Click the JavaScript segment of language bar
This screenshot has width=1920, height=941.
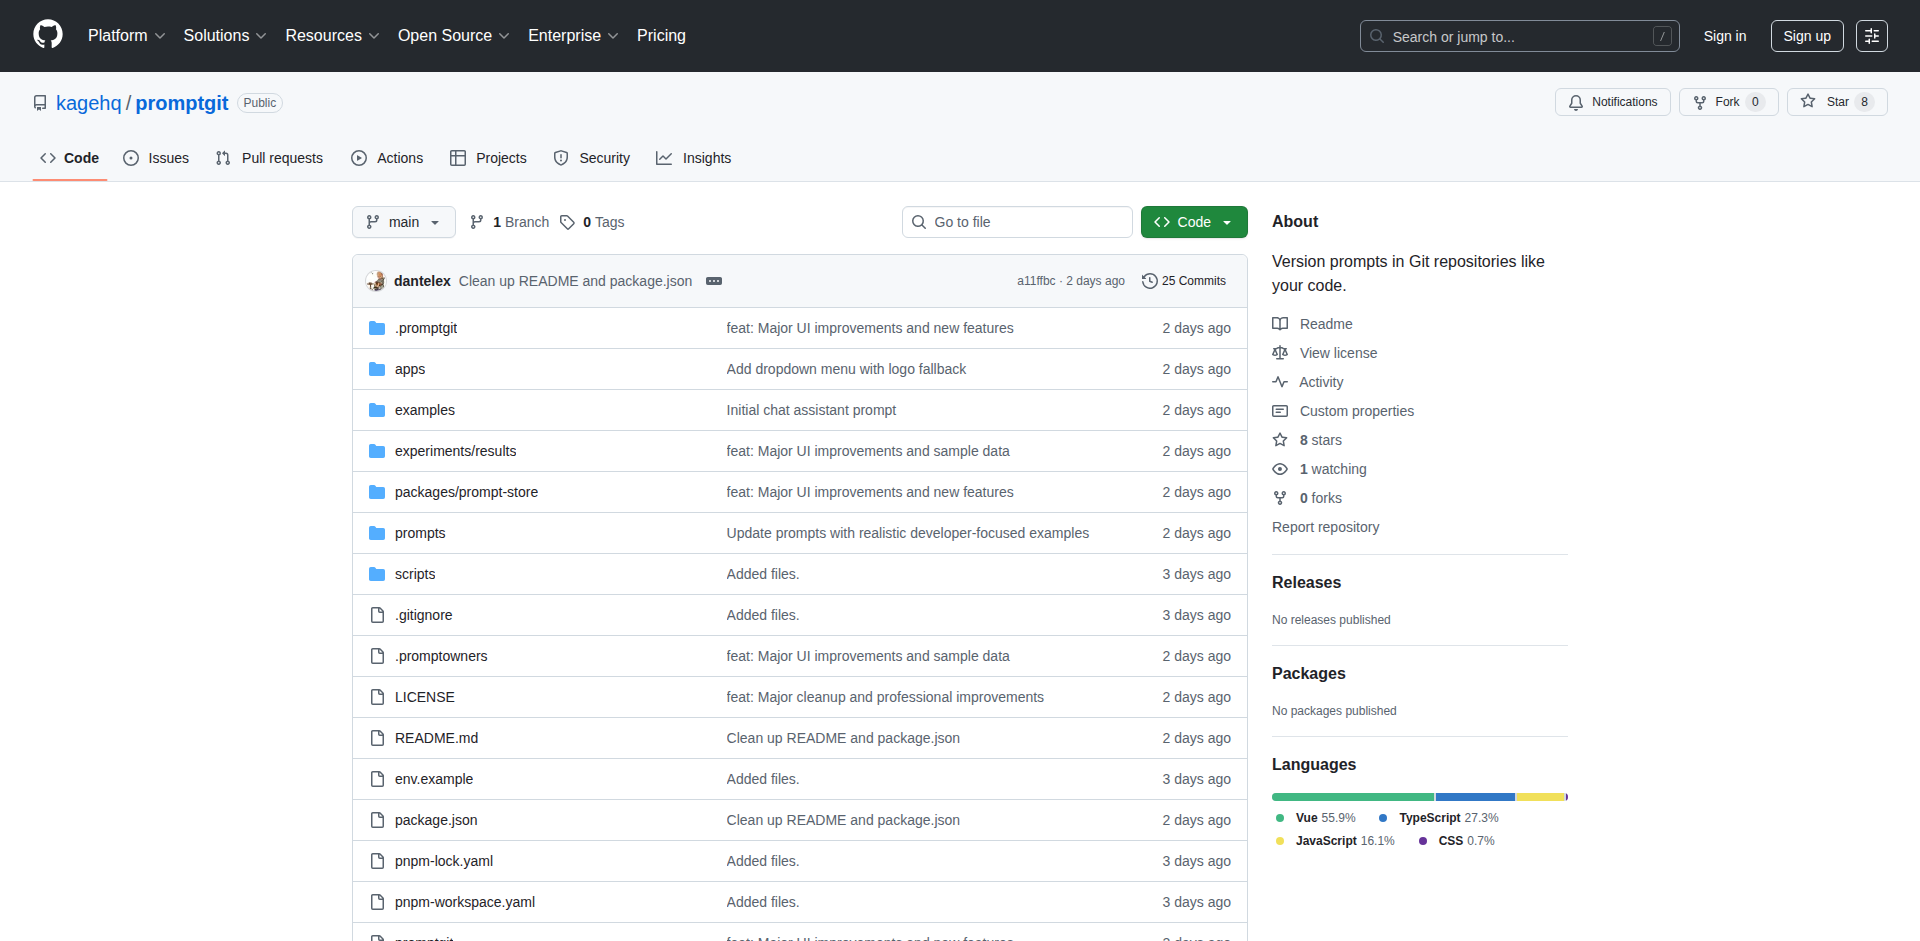[1540, 797]
